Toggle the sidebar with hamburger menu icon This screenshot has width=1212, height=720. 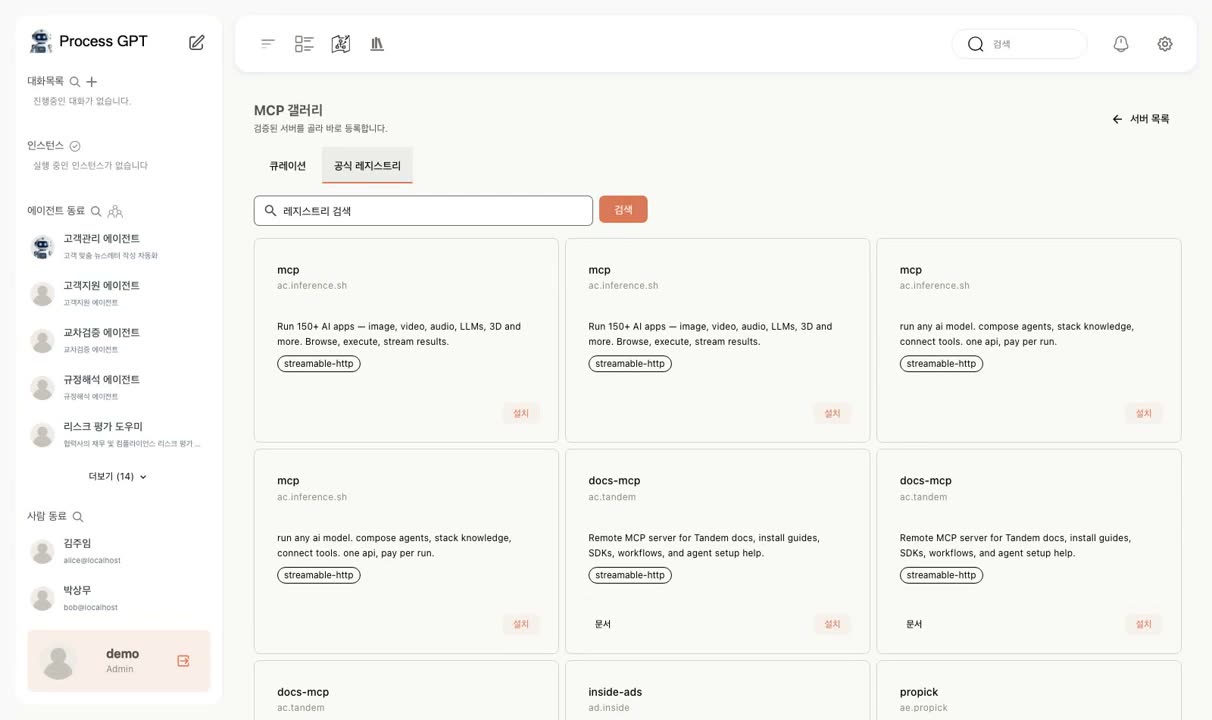[268, 43]
